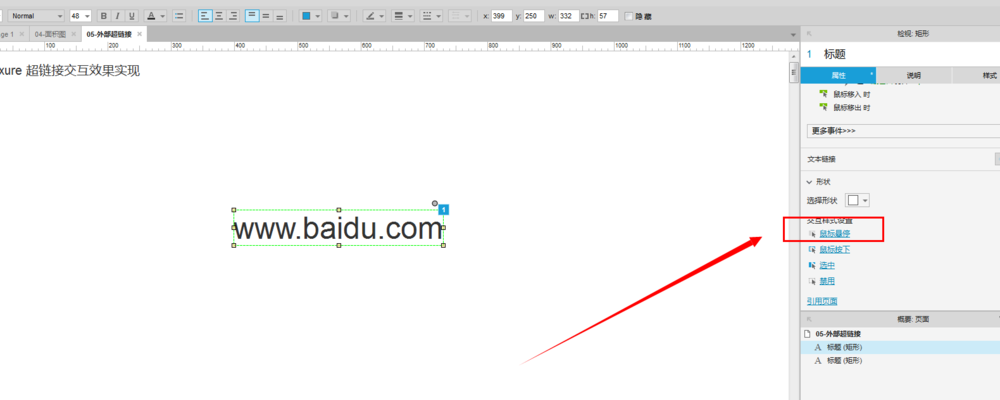
Task: Open the 鼠标按下 style link
Action: (x=835, y=249)
